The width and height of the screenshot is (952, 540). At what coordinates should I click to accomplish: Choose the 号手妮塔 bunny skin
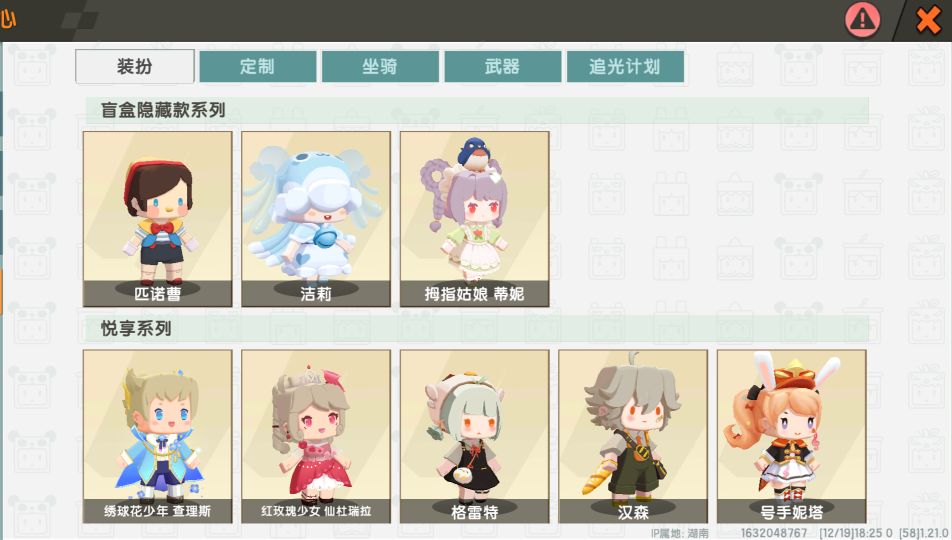(x=791, y=436)
